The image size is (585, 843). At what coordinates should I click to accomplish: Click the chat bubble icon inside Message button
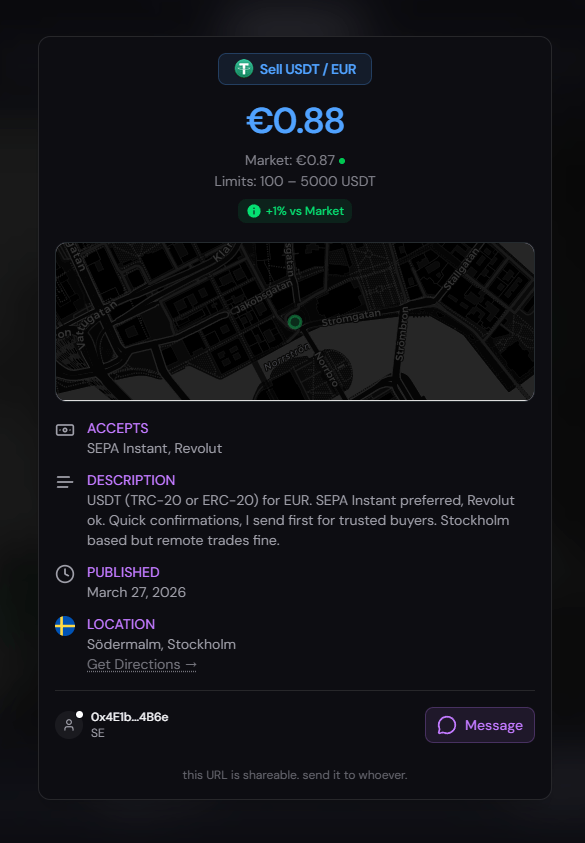[447, 725]
